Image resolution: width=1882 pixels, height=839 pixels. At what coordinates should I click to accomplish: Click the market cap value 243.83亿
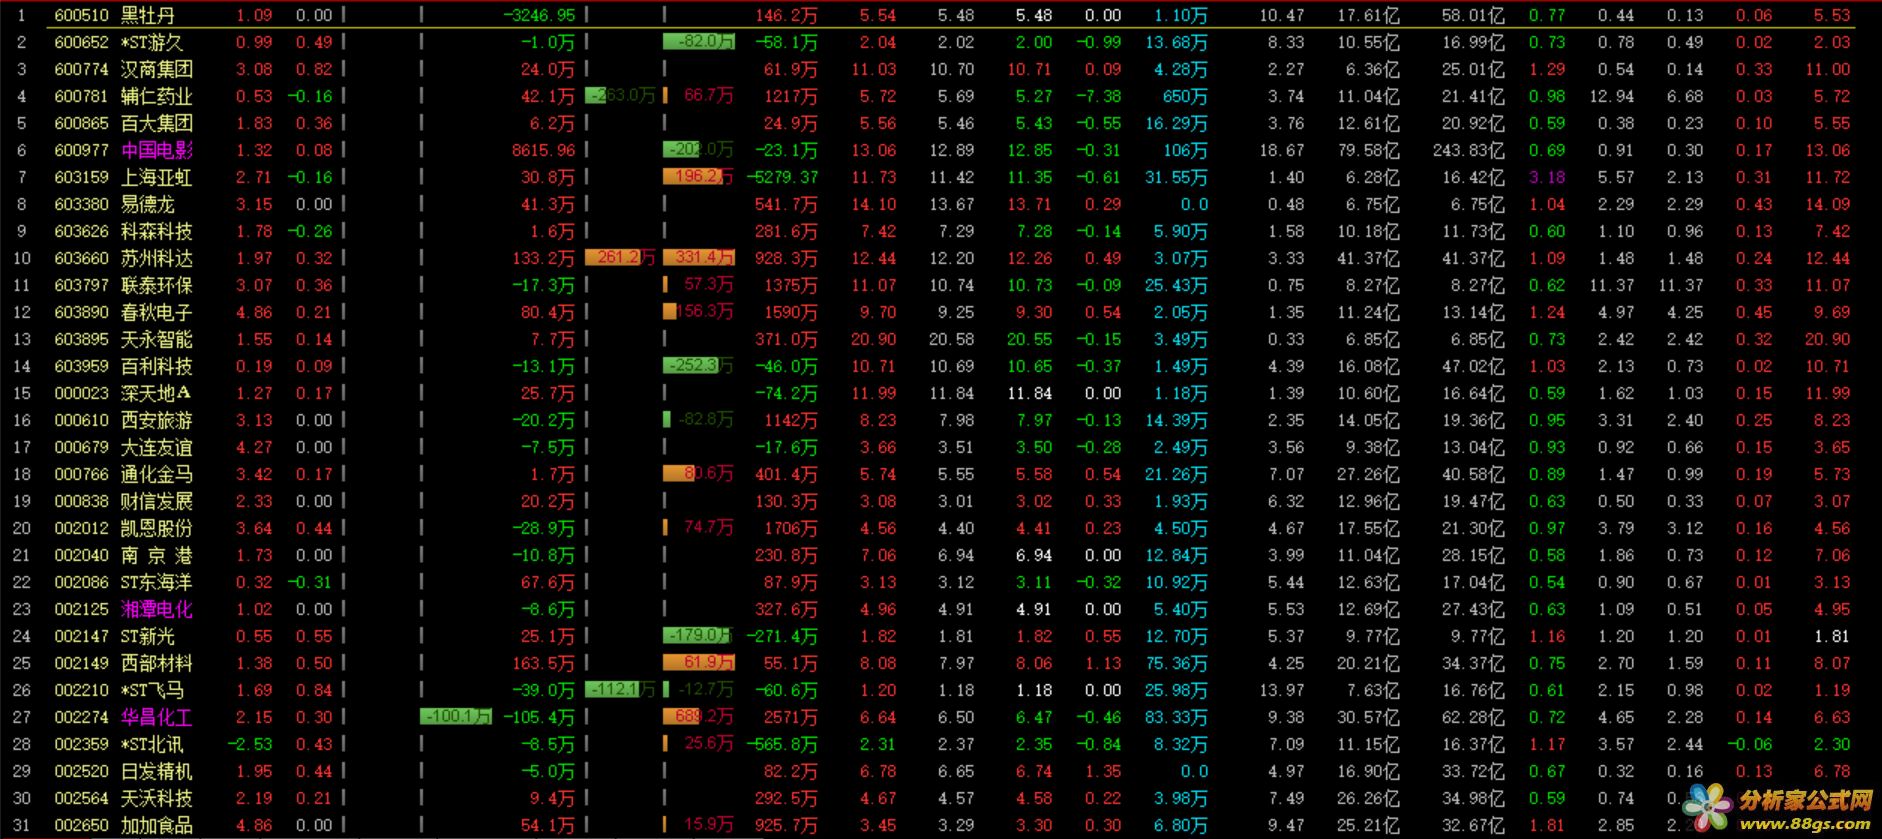tap(1468, 150)
